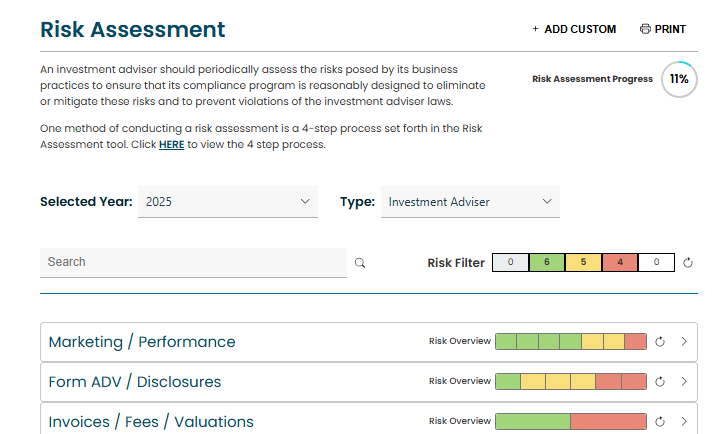Click refresh icon on Marketing / Performance row

pyautogui.click(x=660, y=342)
